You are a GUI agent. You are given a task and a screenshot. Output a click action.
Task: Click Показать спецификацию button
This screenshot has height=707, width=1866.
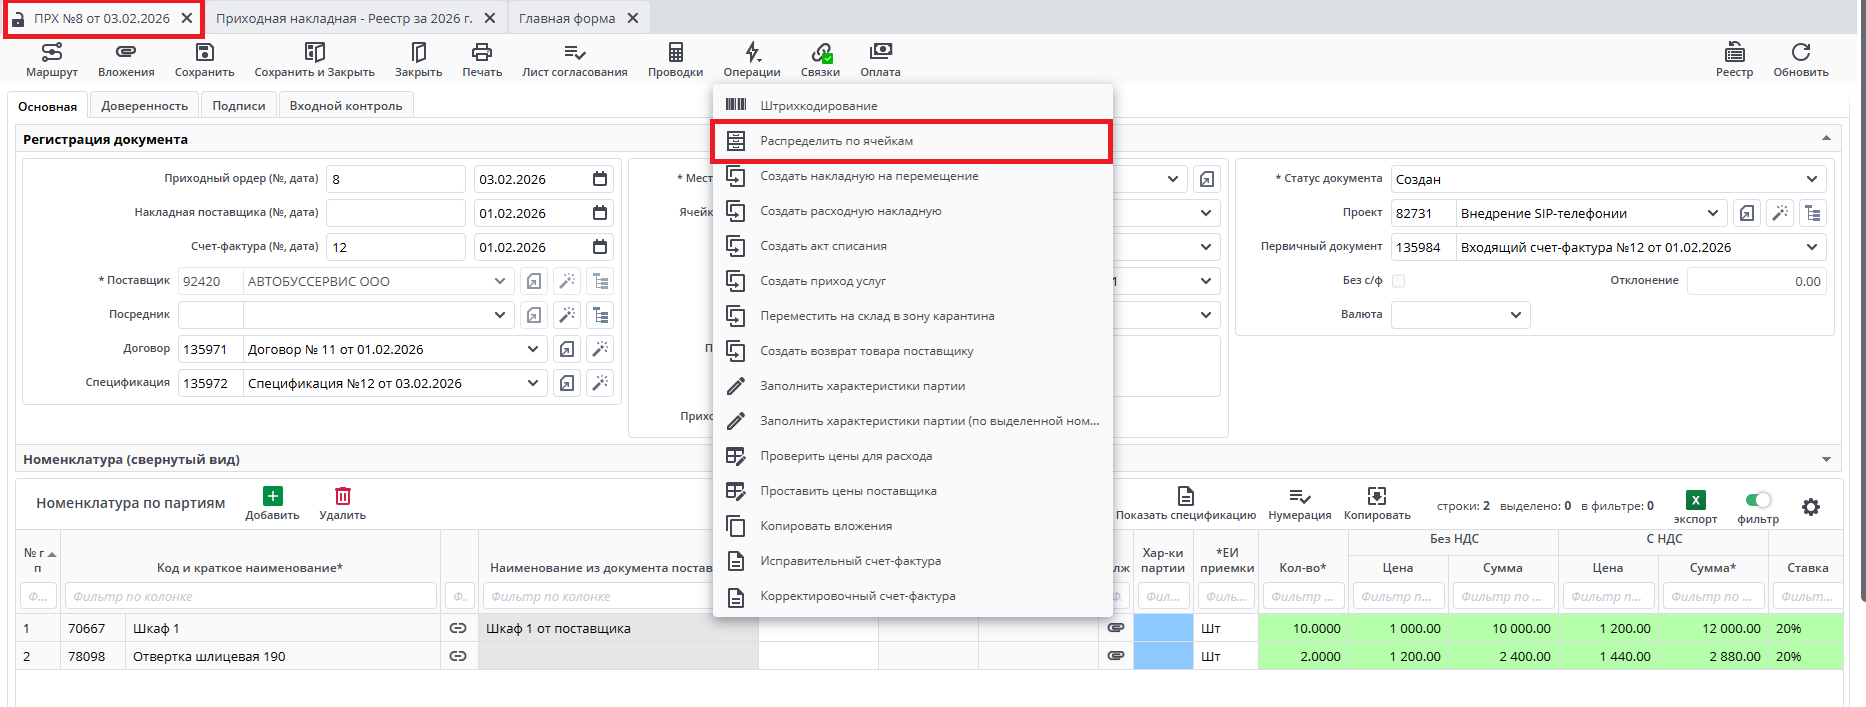(x=1185, y=503)
